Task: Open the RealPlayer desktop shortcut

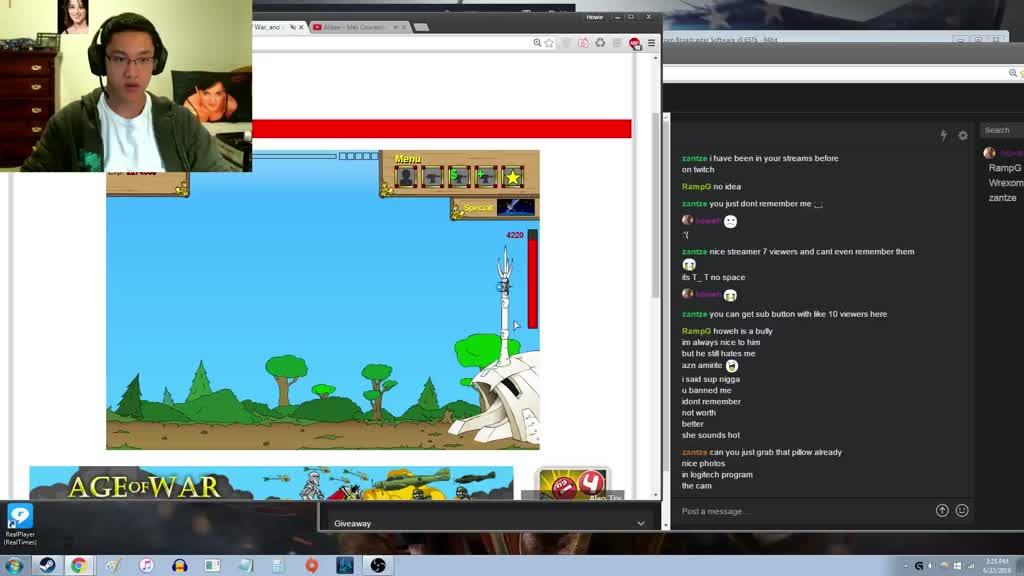Action: point(20,524)
